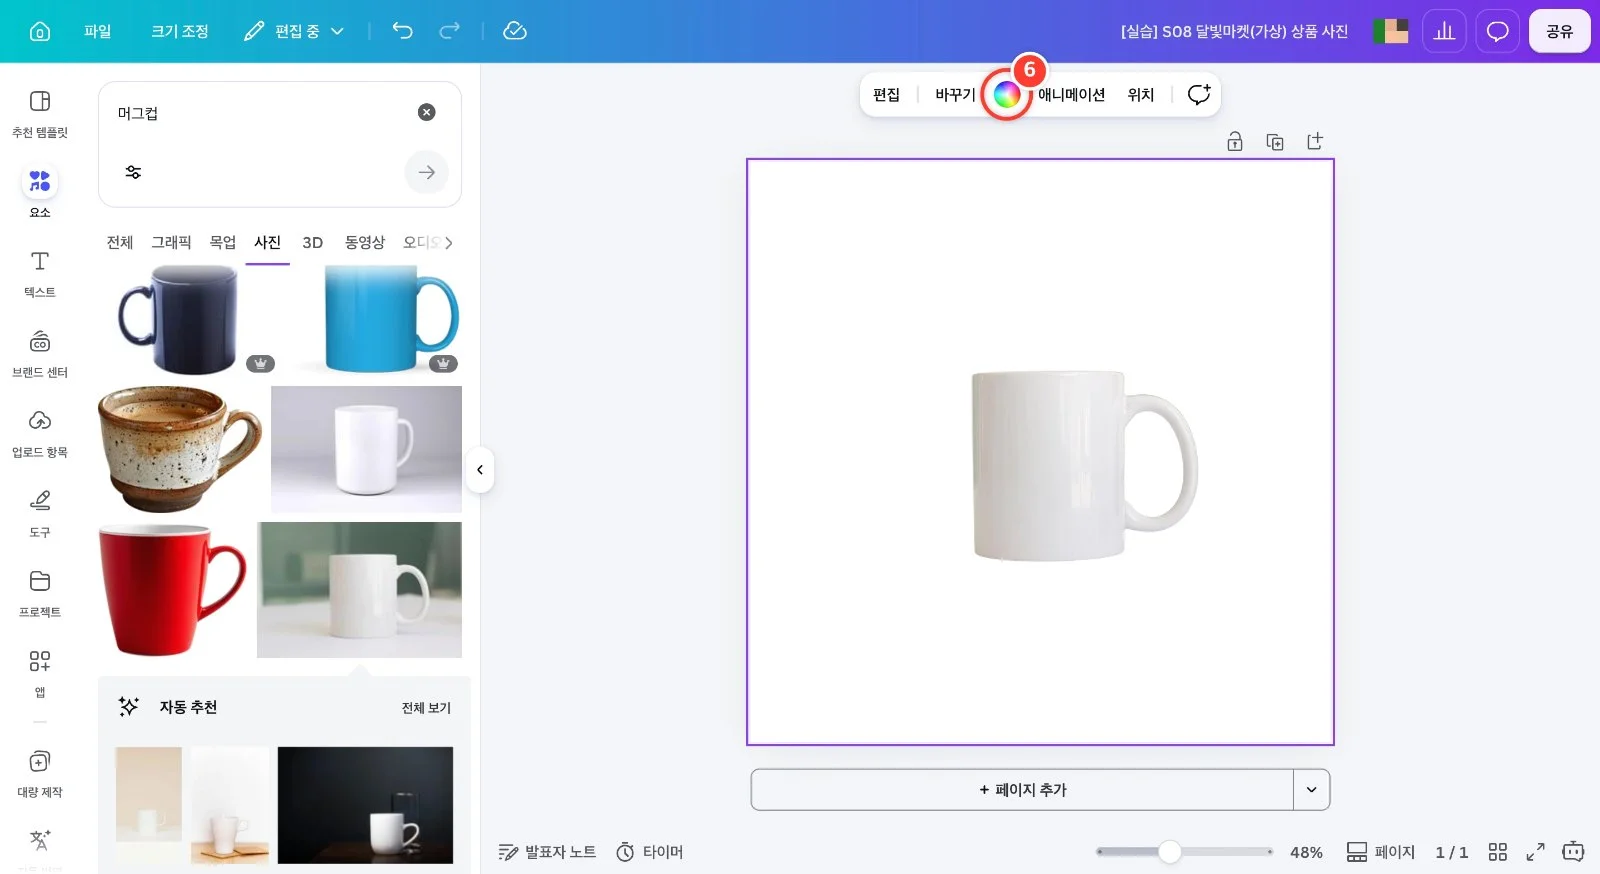1600x874 pixels.
Task: Open 발표자 노트 presenter notes
Action: (x=547, y=852)
